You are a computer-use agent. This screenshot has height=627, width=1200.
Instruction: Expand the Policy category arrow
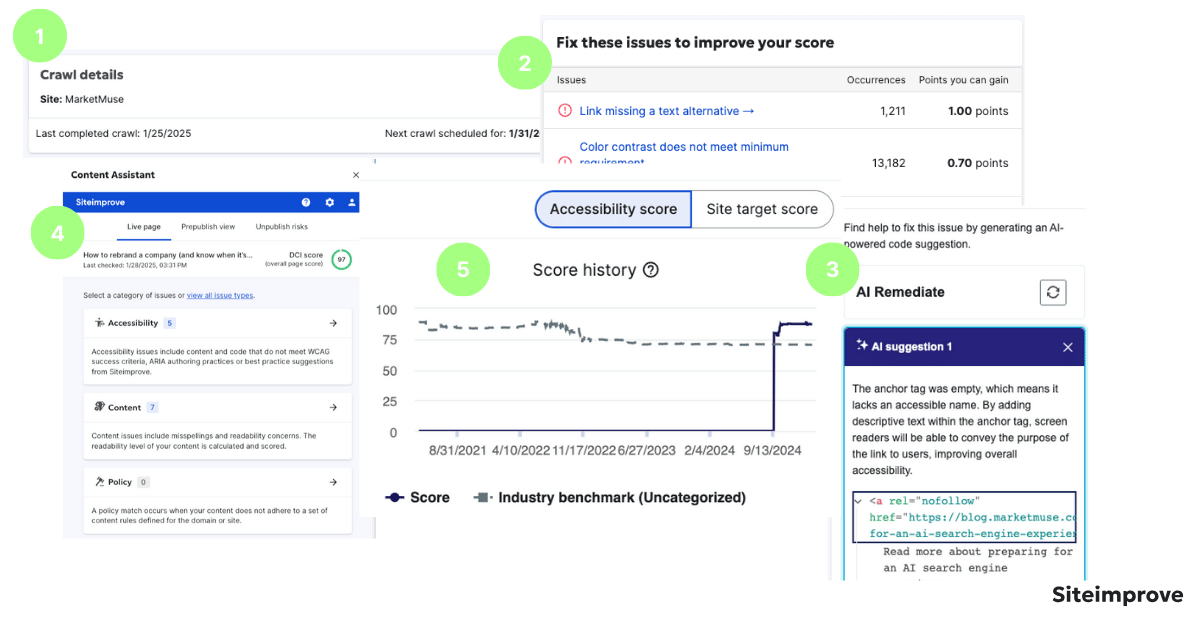pos(333,482)
